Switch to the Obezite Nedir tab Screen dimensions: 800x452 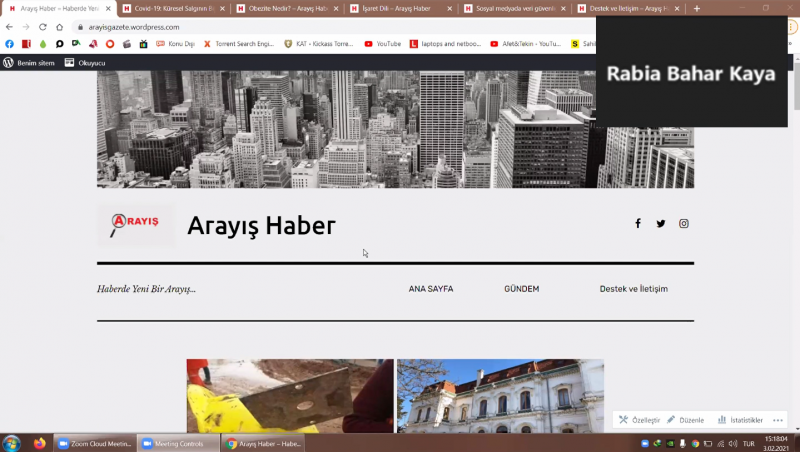pyautogui.click(x=285, y=9)
